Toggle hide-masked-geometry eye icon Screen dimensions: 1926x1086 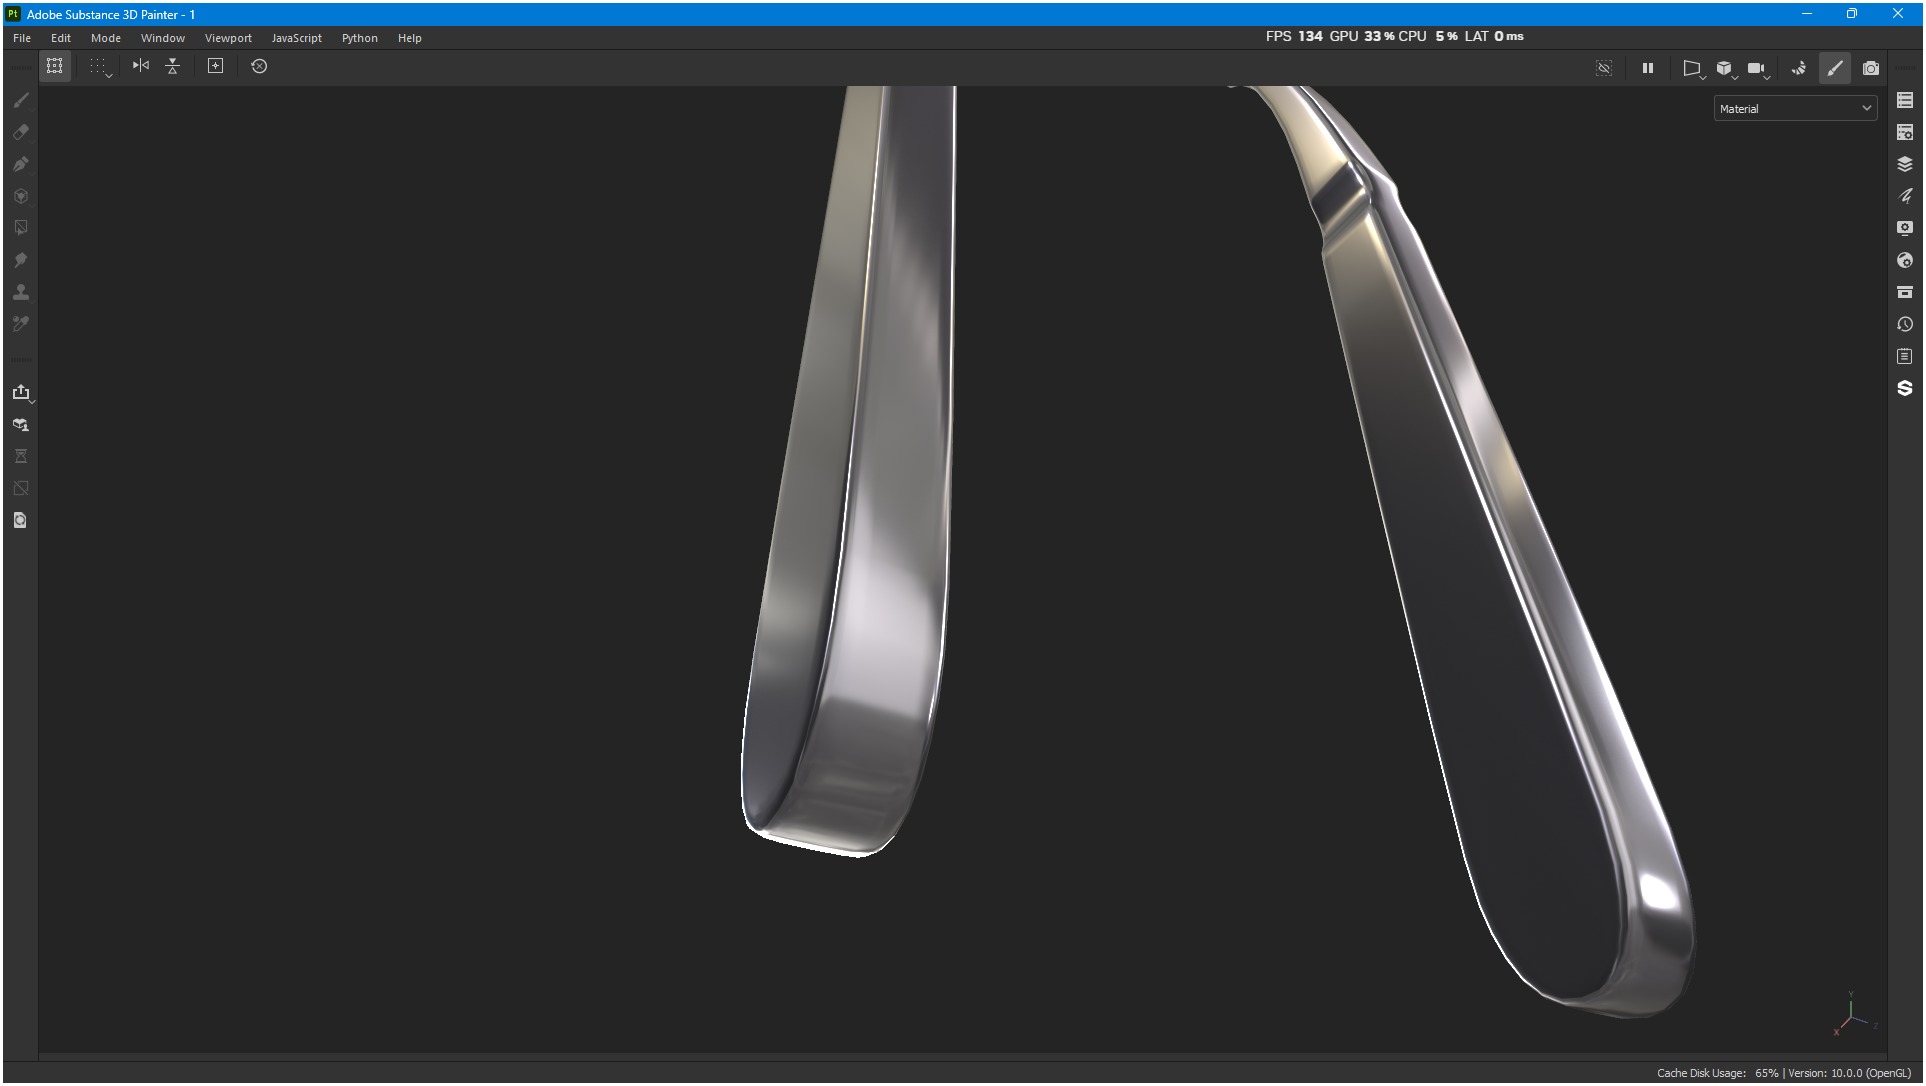coord(1604,68)
